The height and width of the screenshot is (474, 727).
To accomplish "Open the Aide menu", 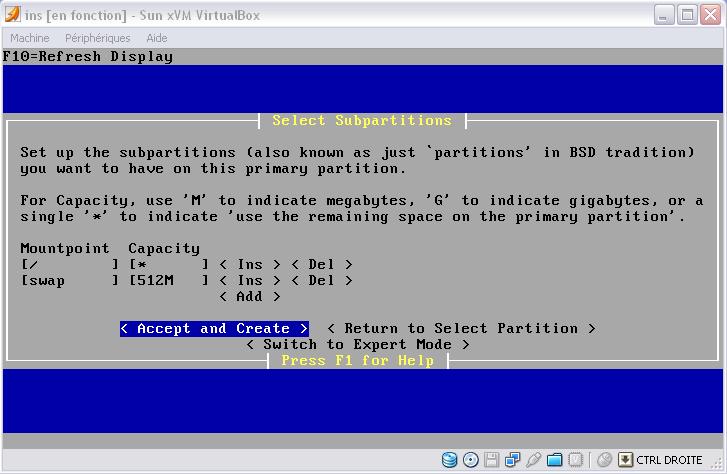I will point(157,38).
